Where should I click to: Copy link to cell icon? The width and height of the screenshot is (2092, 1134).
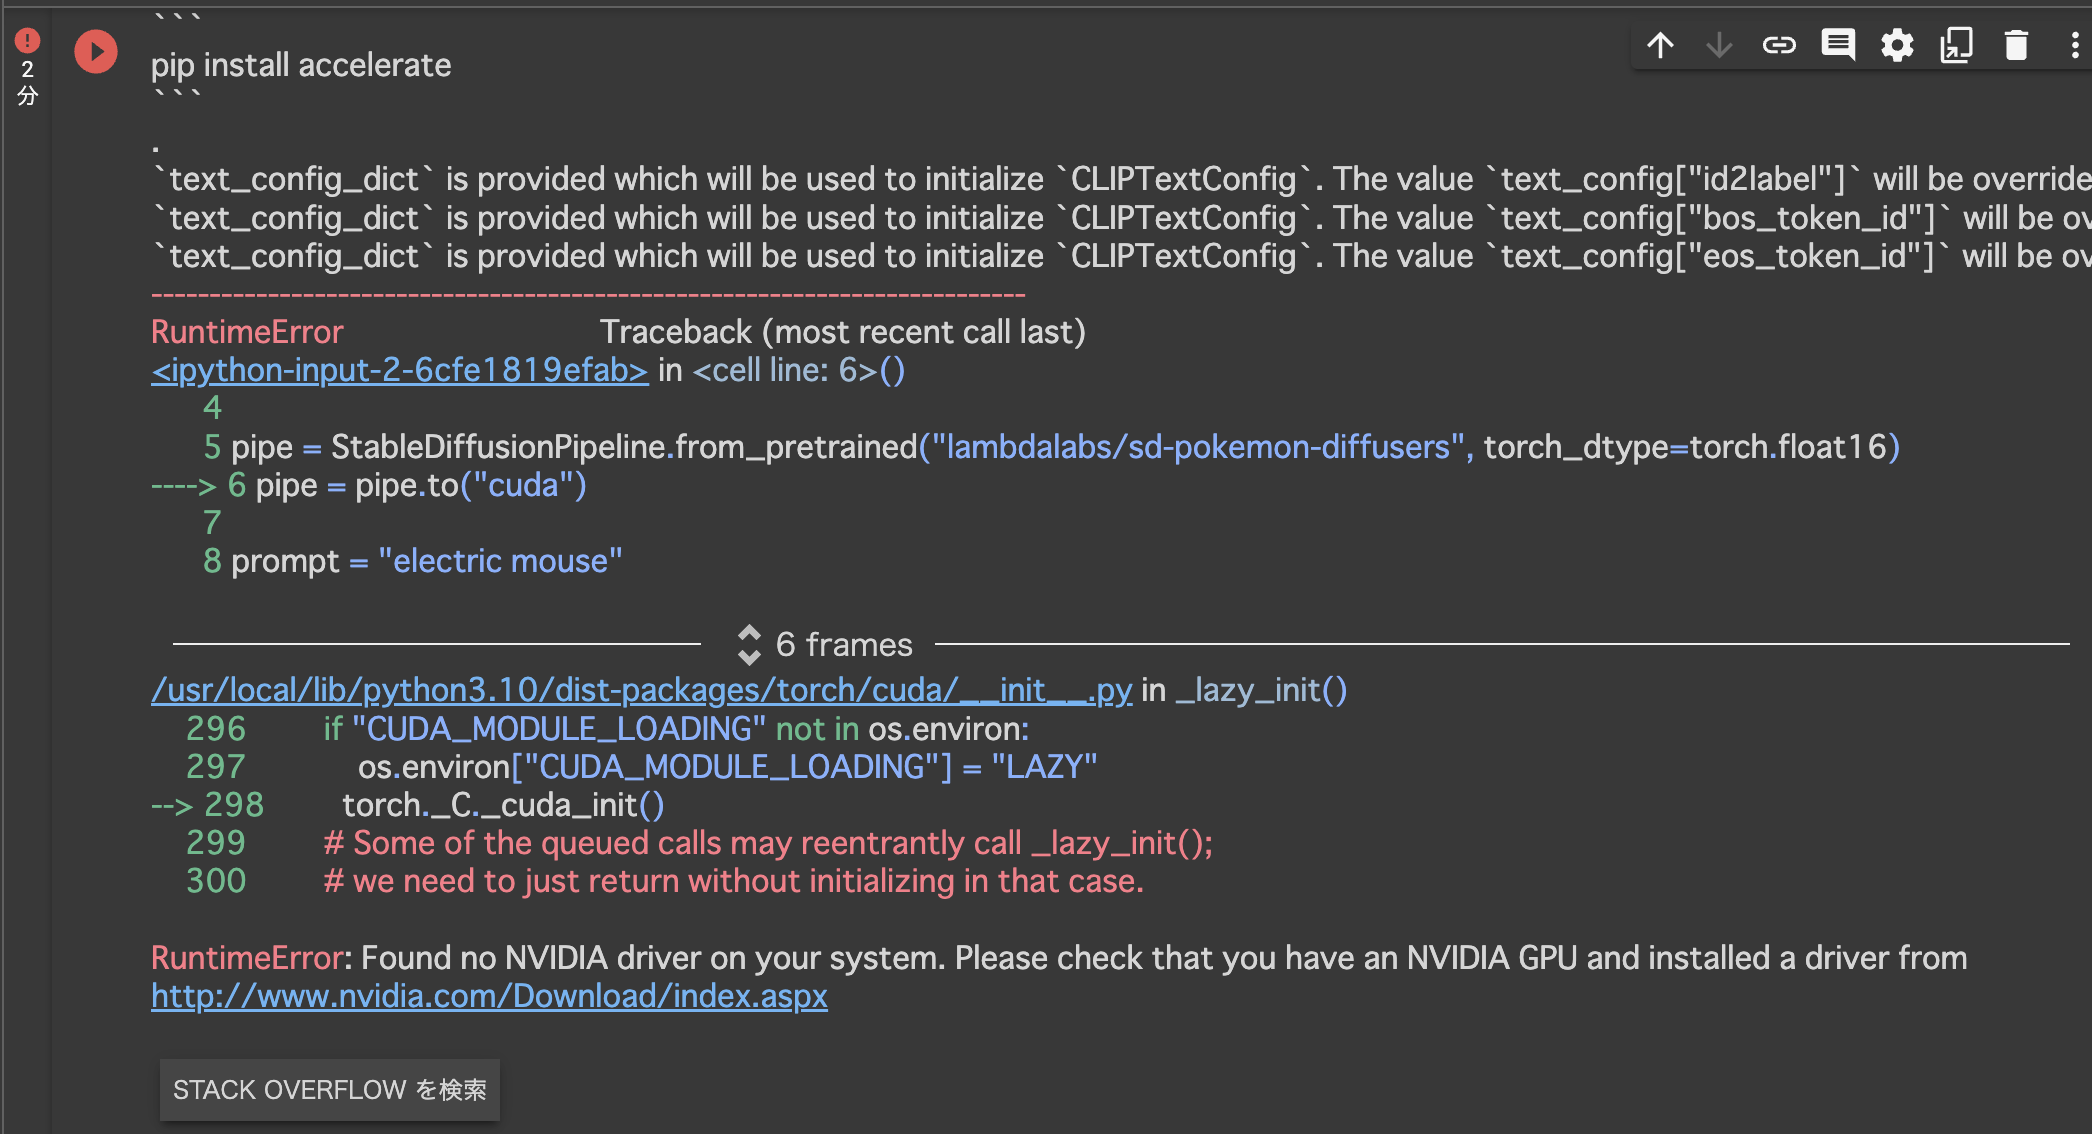(x=1779, y=45)
